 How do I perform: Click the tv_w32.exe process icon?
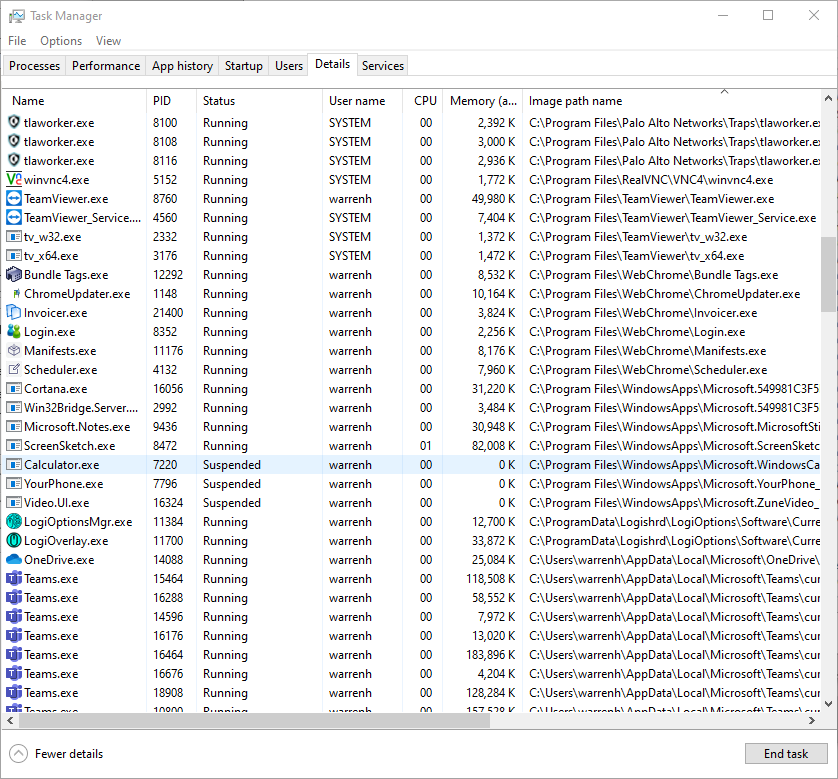14,237
